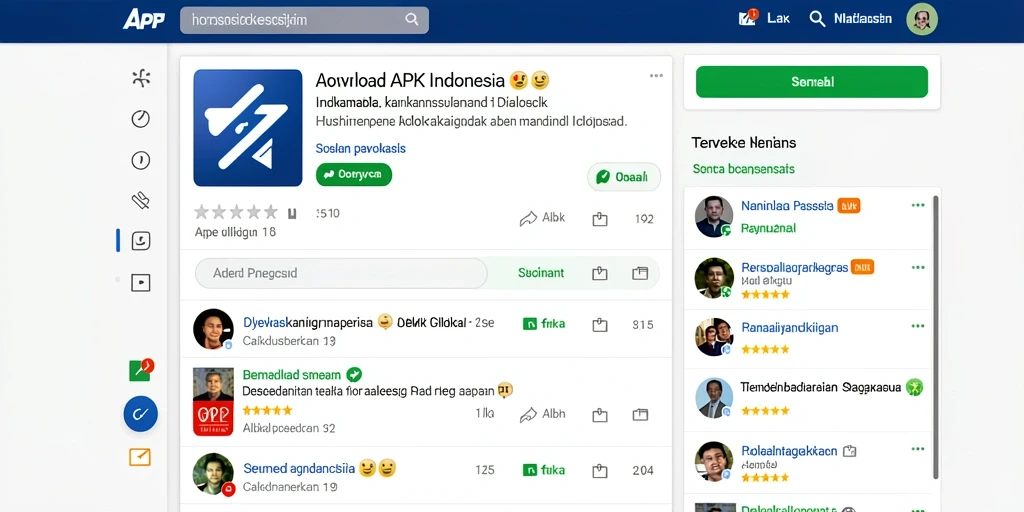Open three-dot menu for Rersoallaqarkegras
Screen dimensions: 1024x512
click(918, 267)
